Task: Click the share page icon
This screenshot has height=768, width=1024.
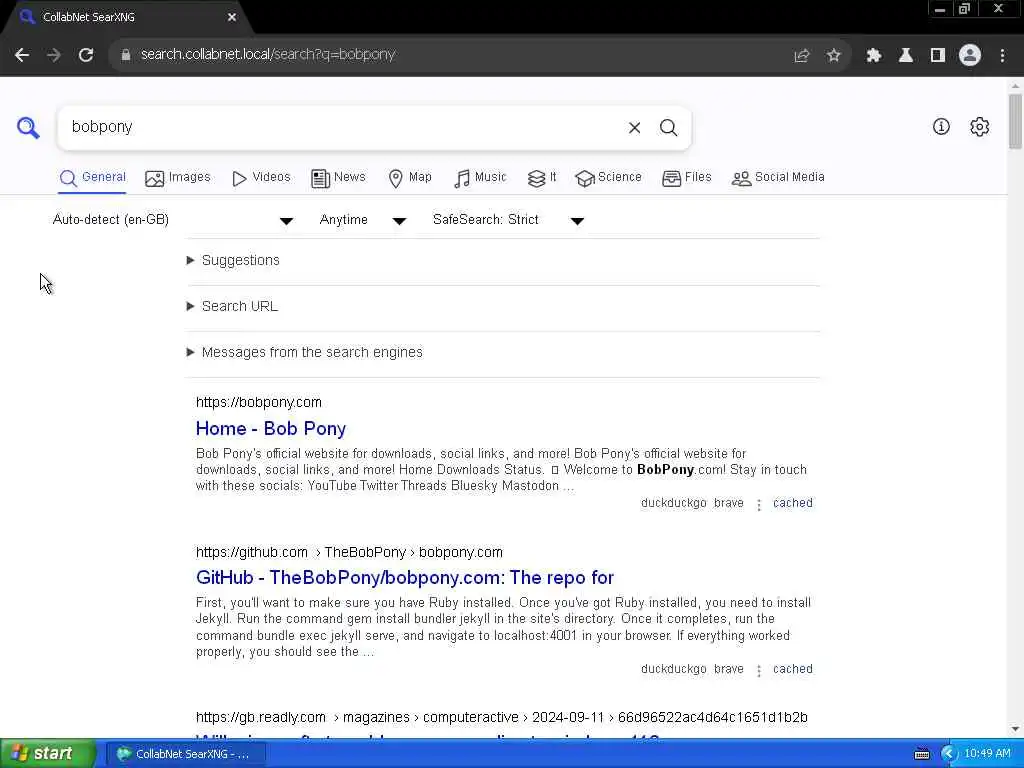Action: tap(801, 56)
